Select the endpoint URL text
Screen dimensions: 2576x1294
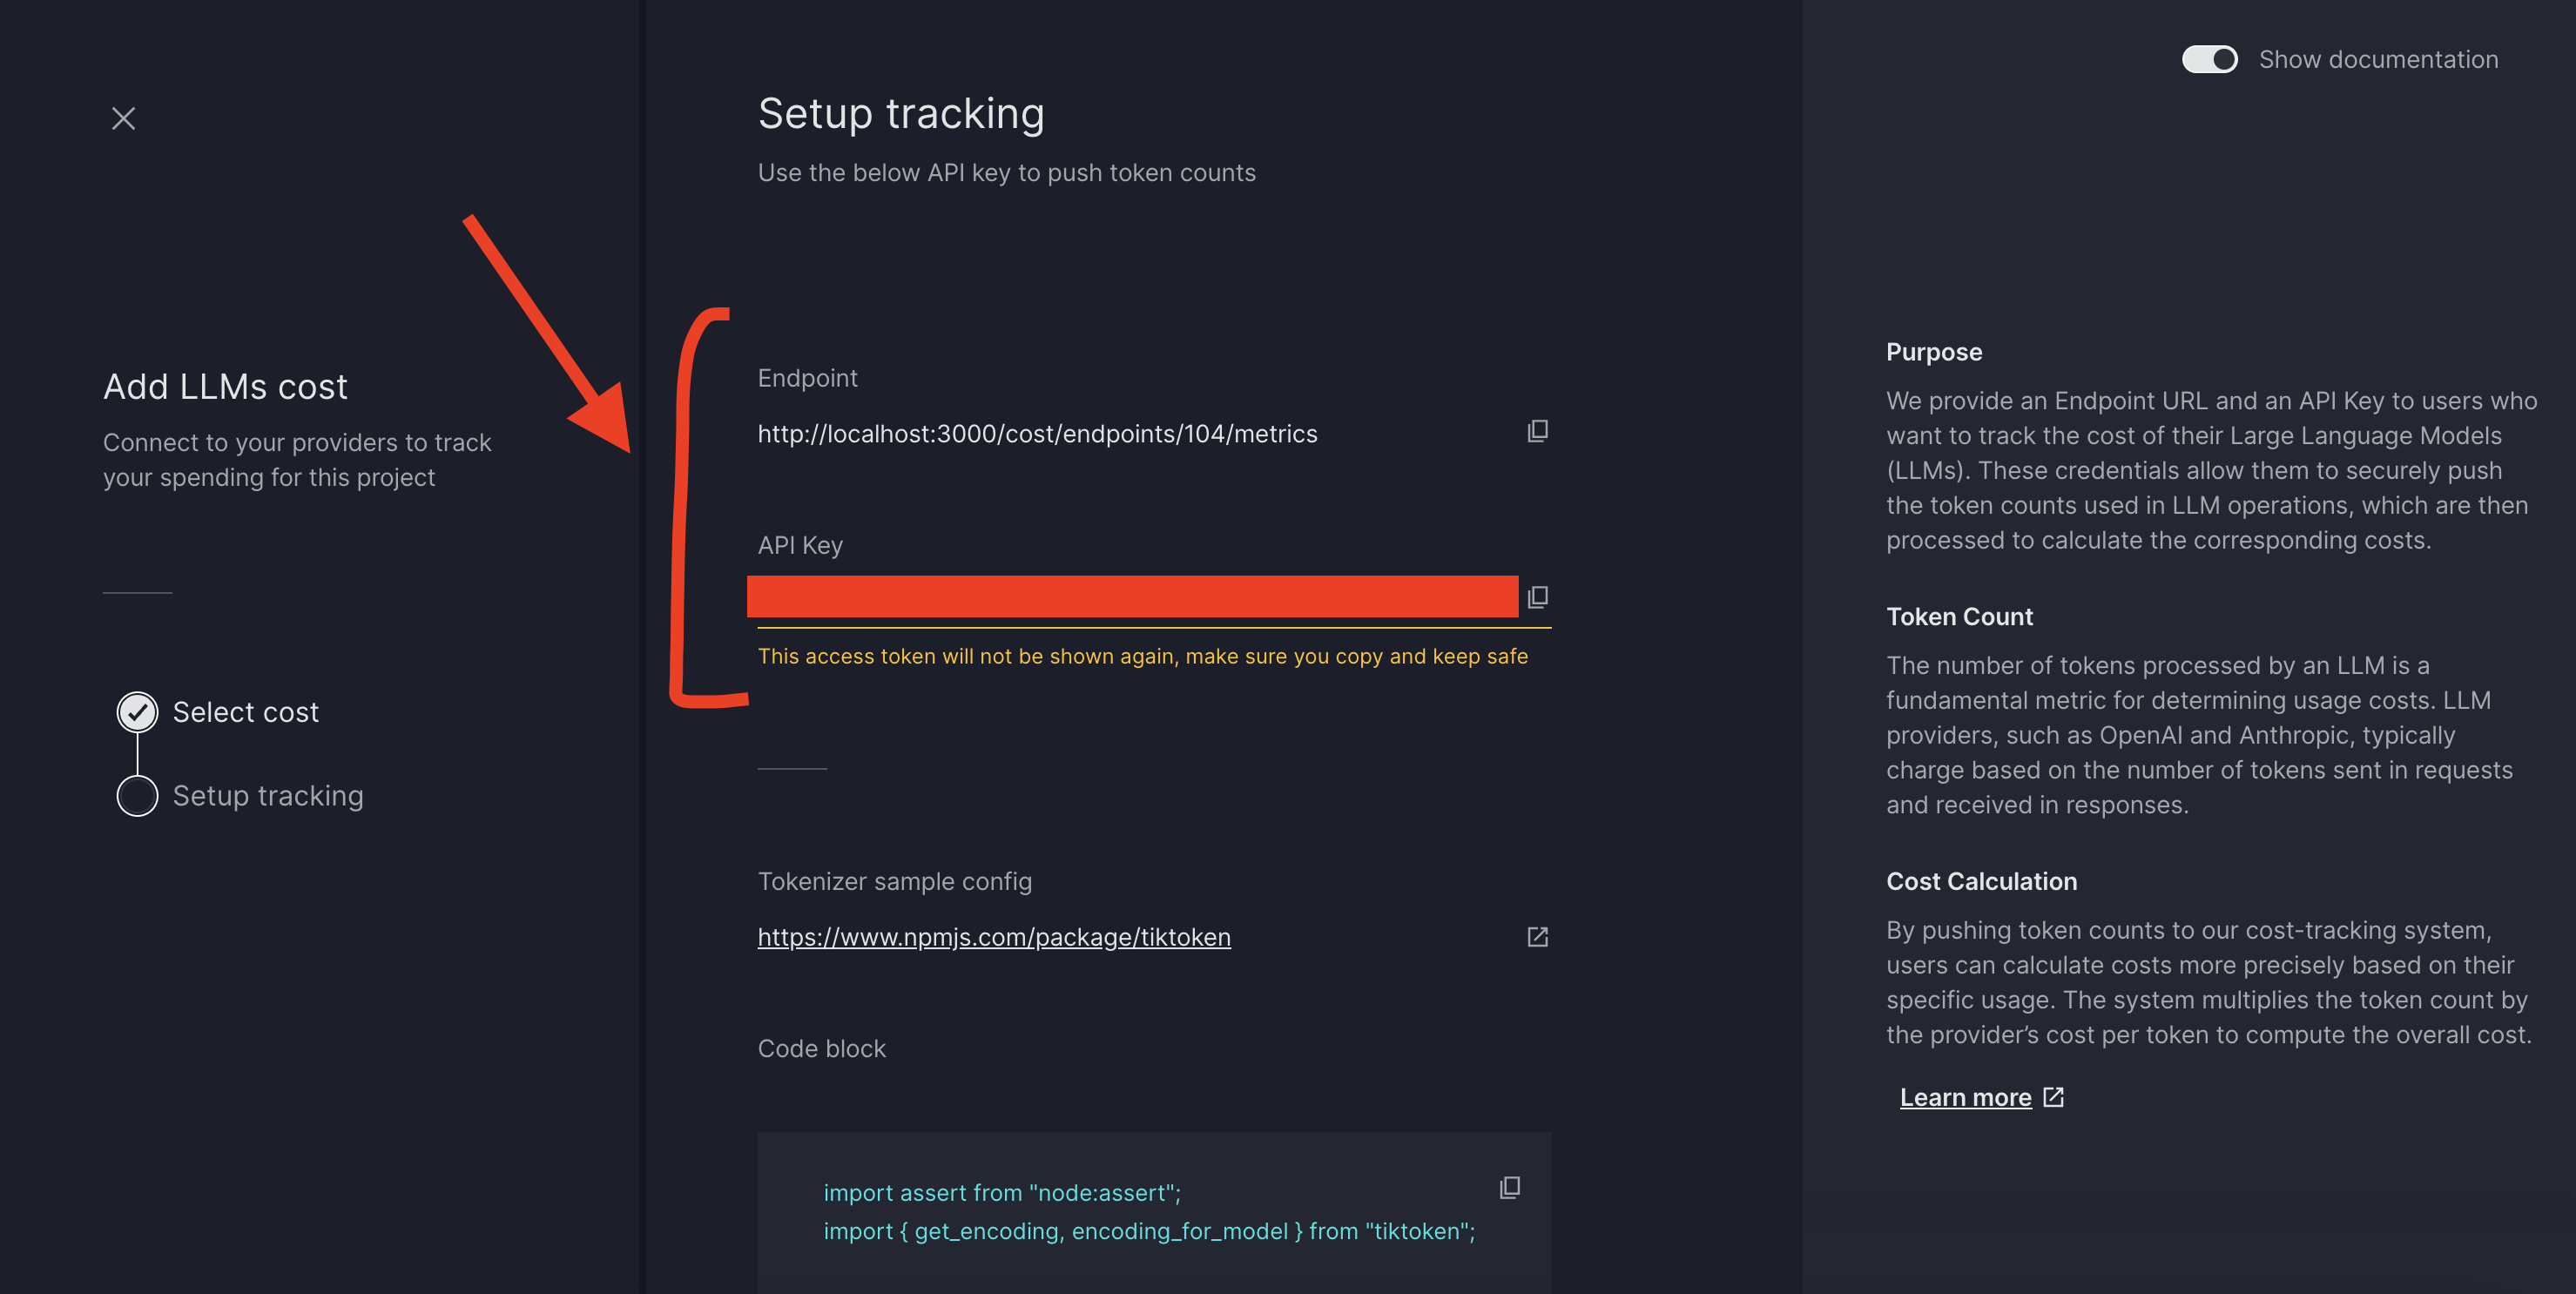click(x=1037, y=433)
